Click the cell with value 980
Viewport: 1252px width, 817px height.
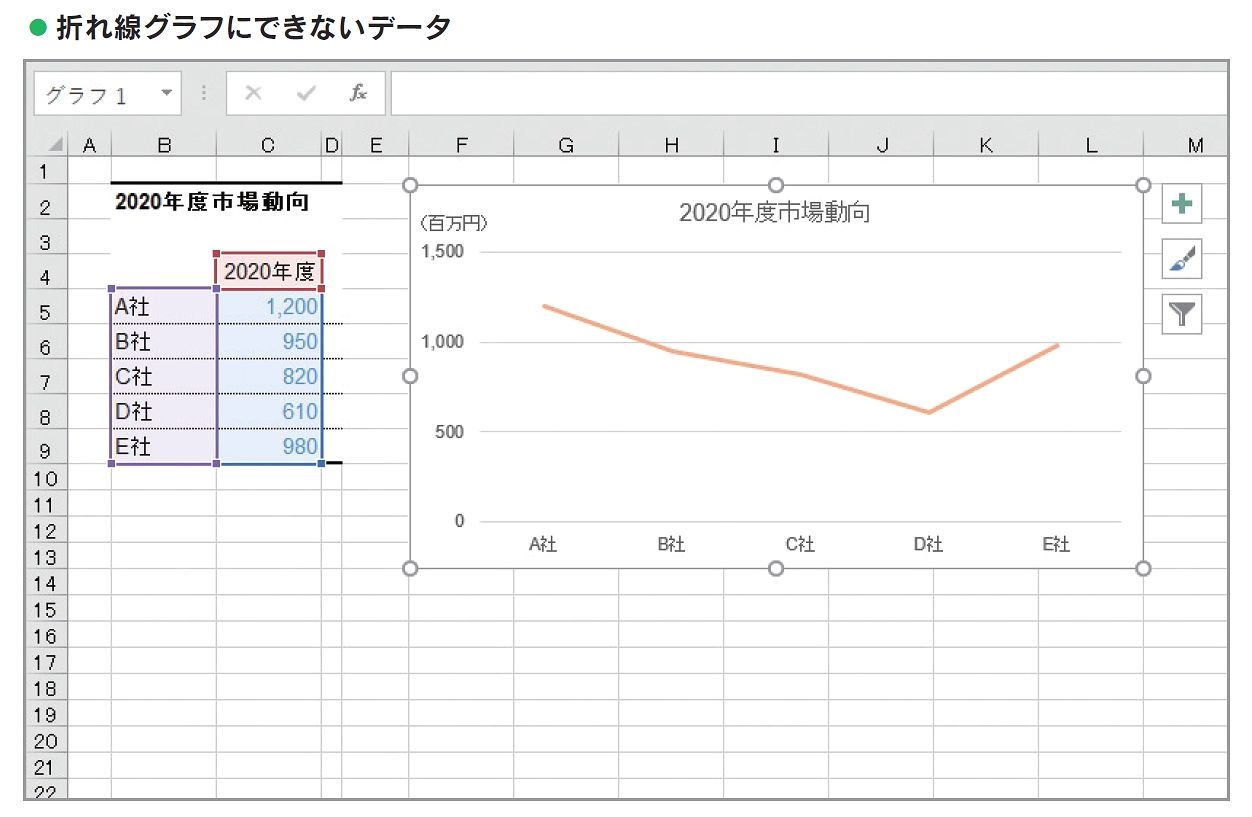click(269, 446)
